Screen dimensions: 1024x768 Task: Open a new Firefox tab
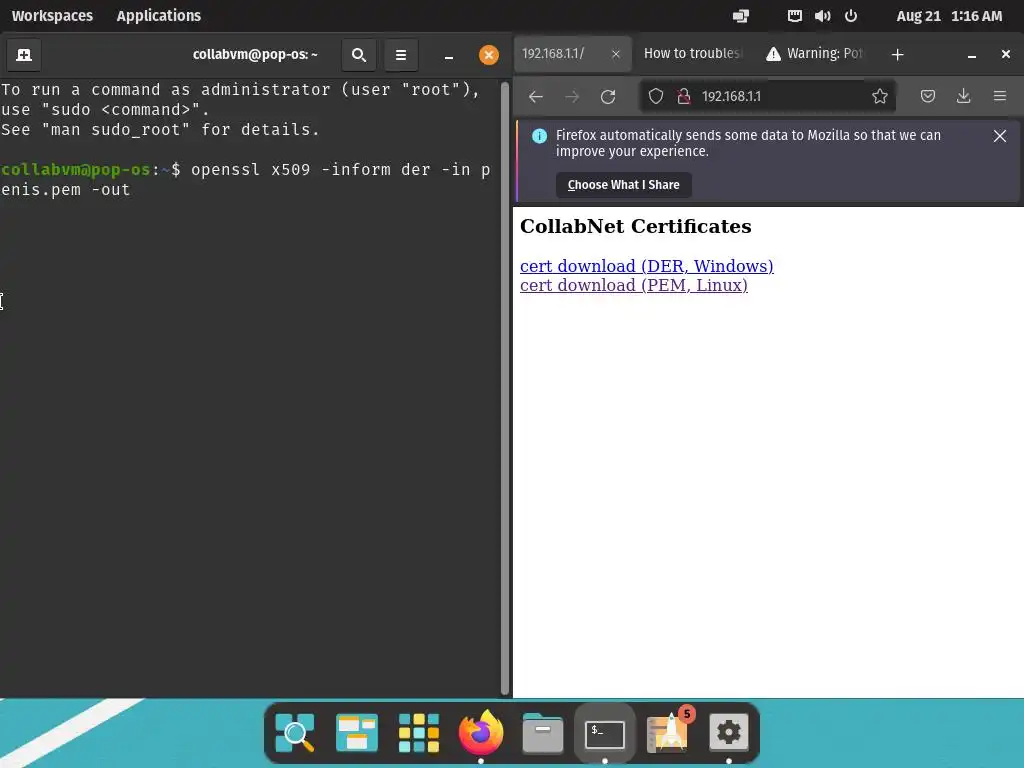click(898, 55)
